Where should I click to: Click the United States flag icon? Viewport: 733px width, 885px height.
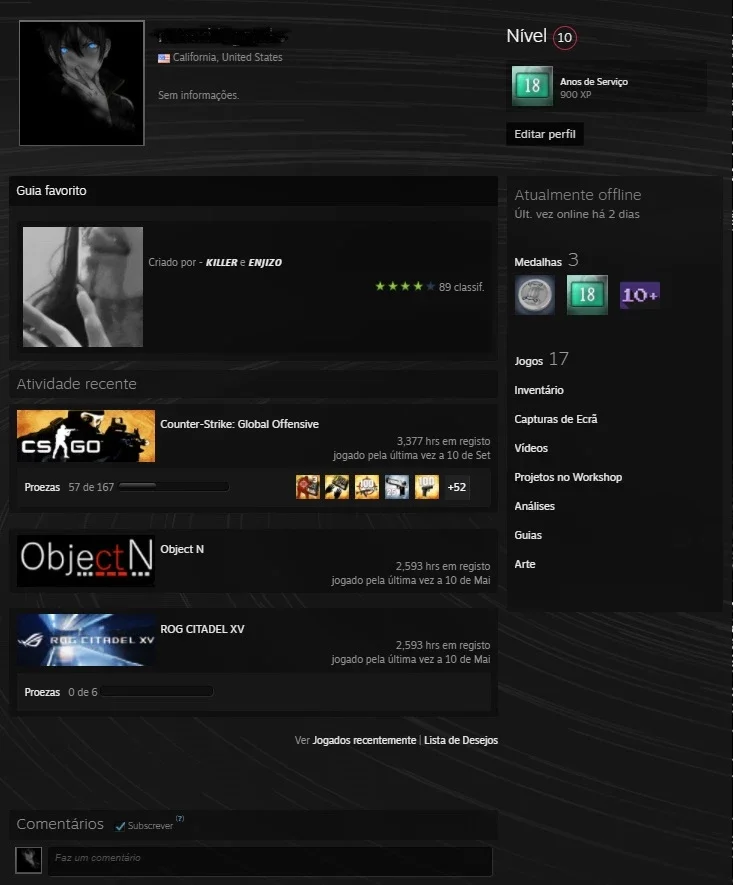164,58
